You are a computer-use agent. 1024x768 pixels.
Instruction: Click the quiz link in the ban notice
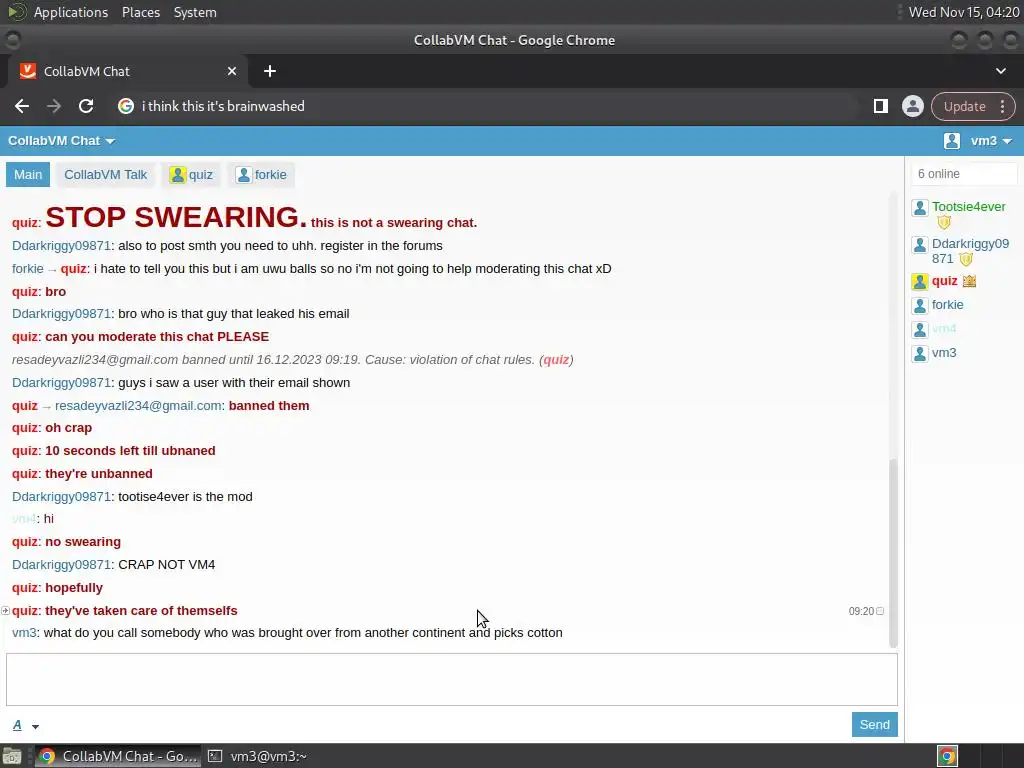[x=556, y=360]
